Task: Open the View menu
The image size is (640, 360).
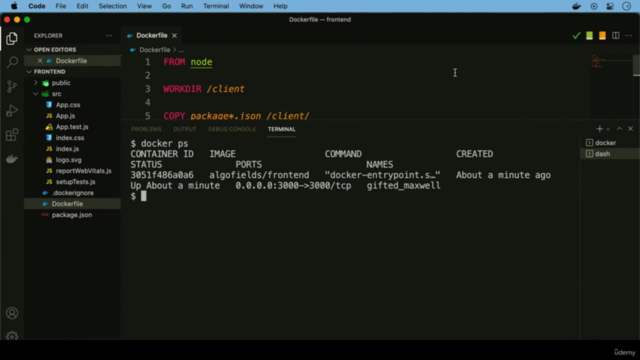Action: (144, 6)
